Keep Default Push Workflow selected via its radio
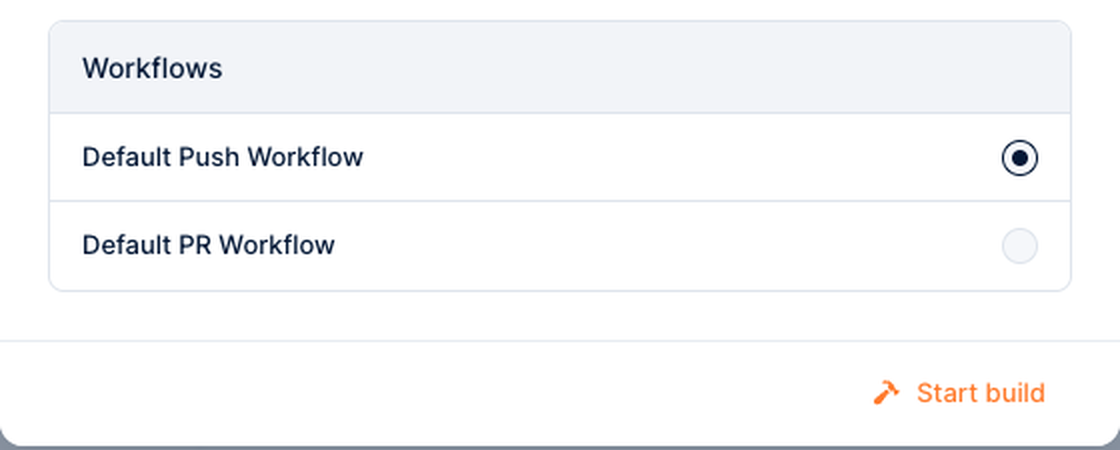This screenshot has height=450, width=1120. coord(1019,158)
